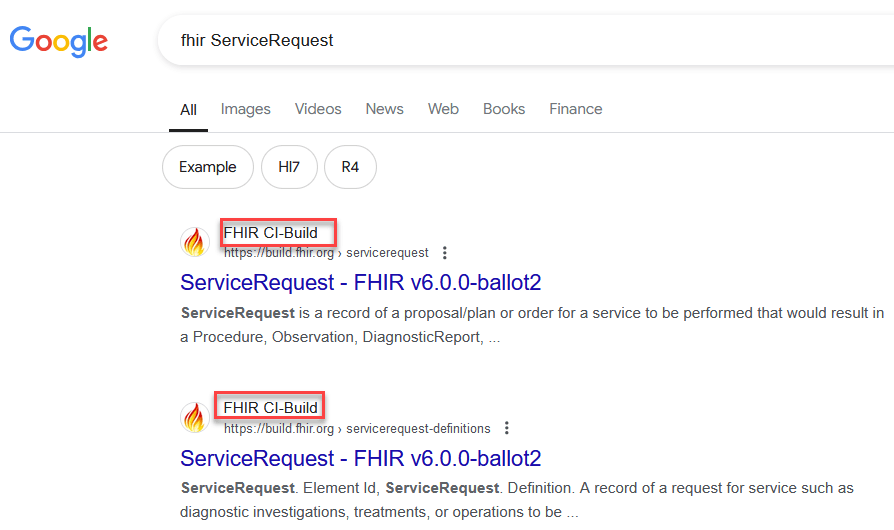
Task: Click the Google logo
Action: (59, 41)
